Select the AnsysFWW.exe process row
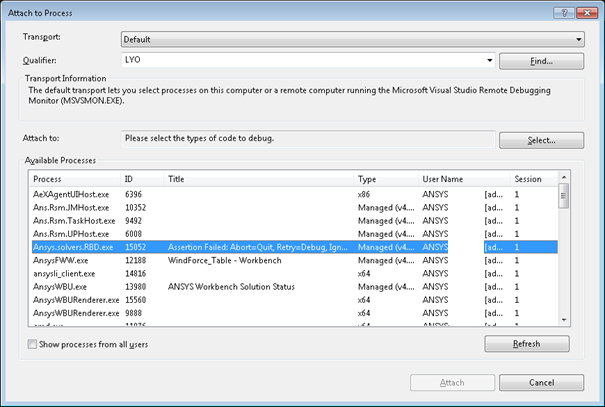605x407 pixels. click(294, 260)
